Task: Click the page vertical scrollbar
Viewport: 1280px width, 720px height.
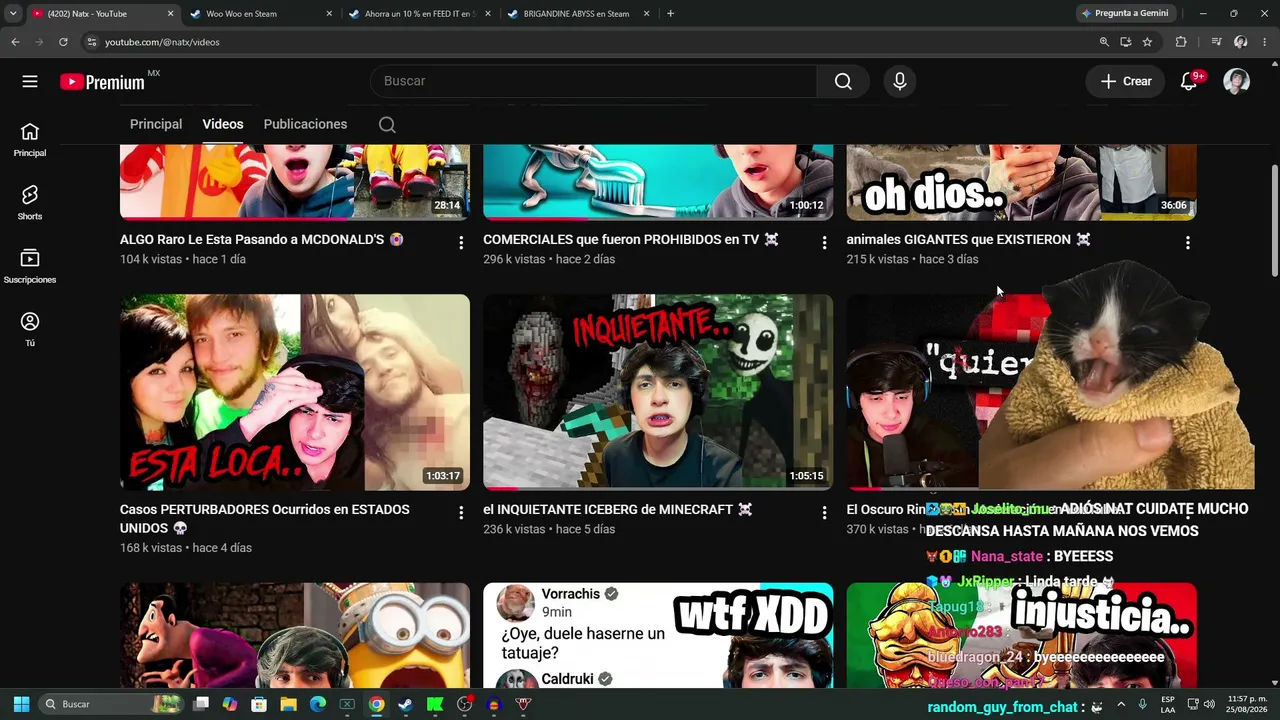Action: [1274, 220]
